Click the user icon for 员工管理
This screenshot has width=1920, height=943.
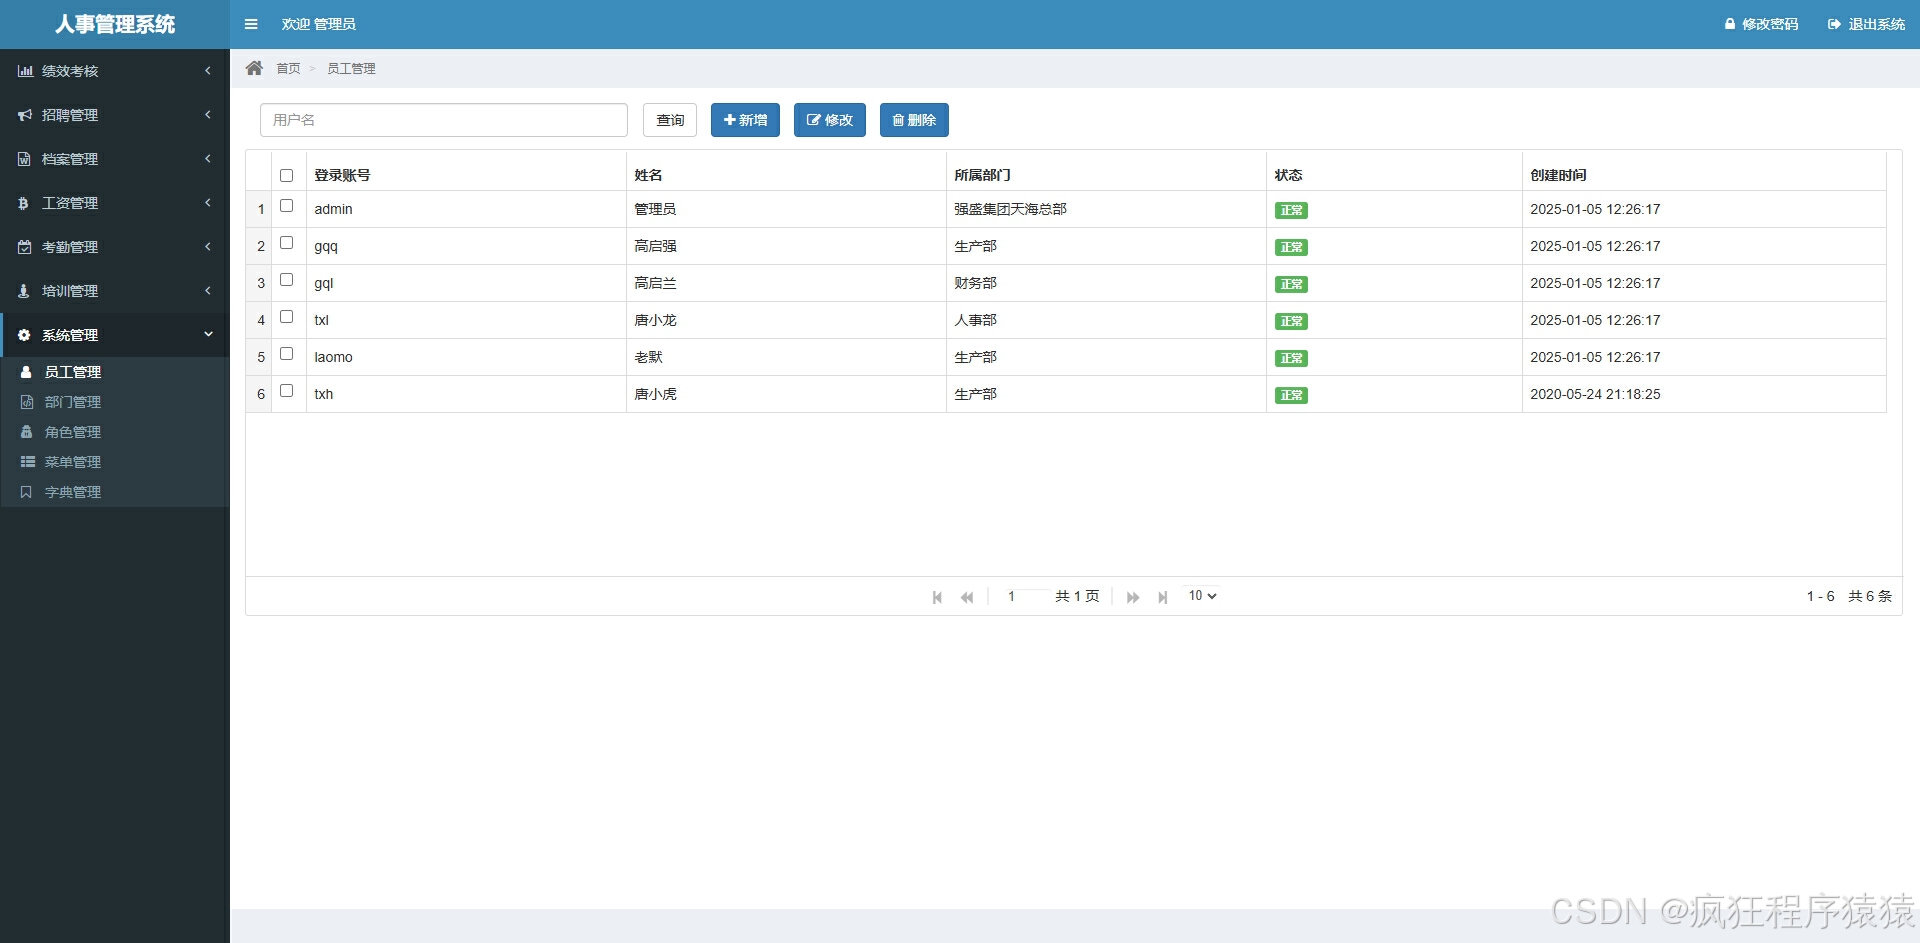tap(27, 372)
